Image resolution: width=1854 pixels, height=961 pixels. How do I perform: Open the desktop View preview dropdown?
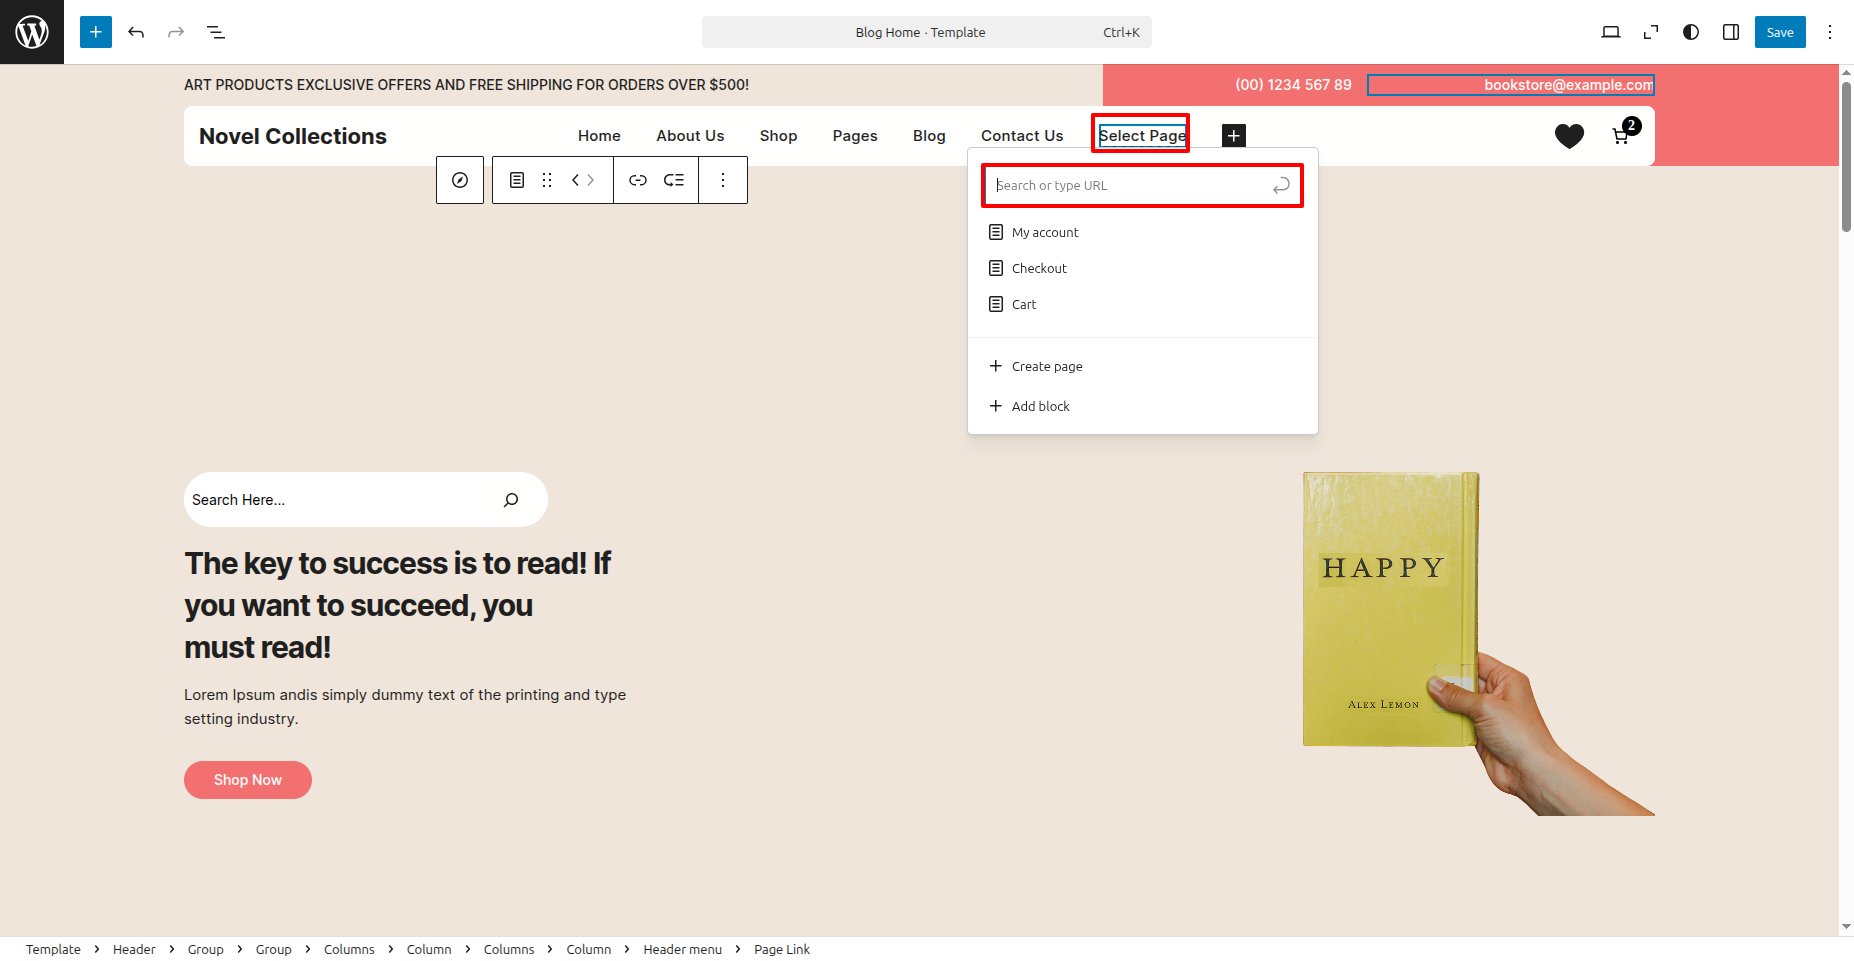pyautogui.click(x=1610, y=32)
